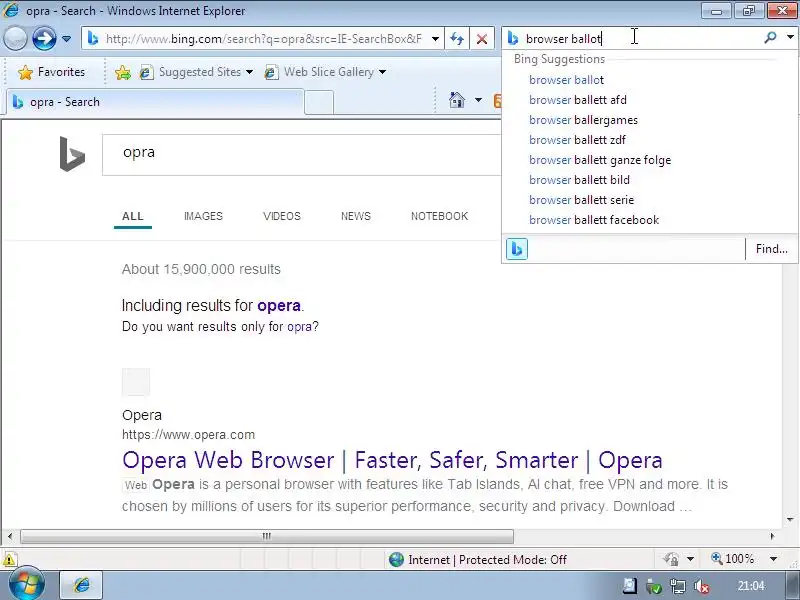Click the red Stop loading icon
800x600 pixels.
[482, 39]
